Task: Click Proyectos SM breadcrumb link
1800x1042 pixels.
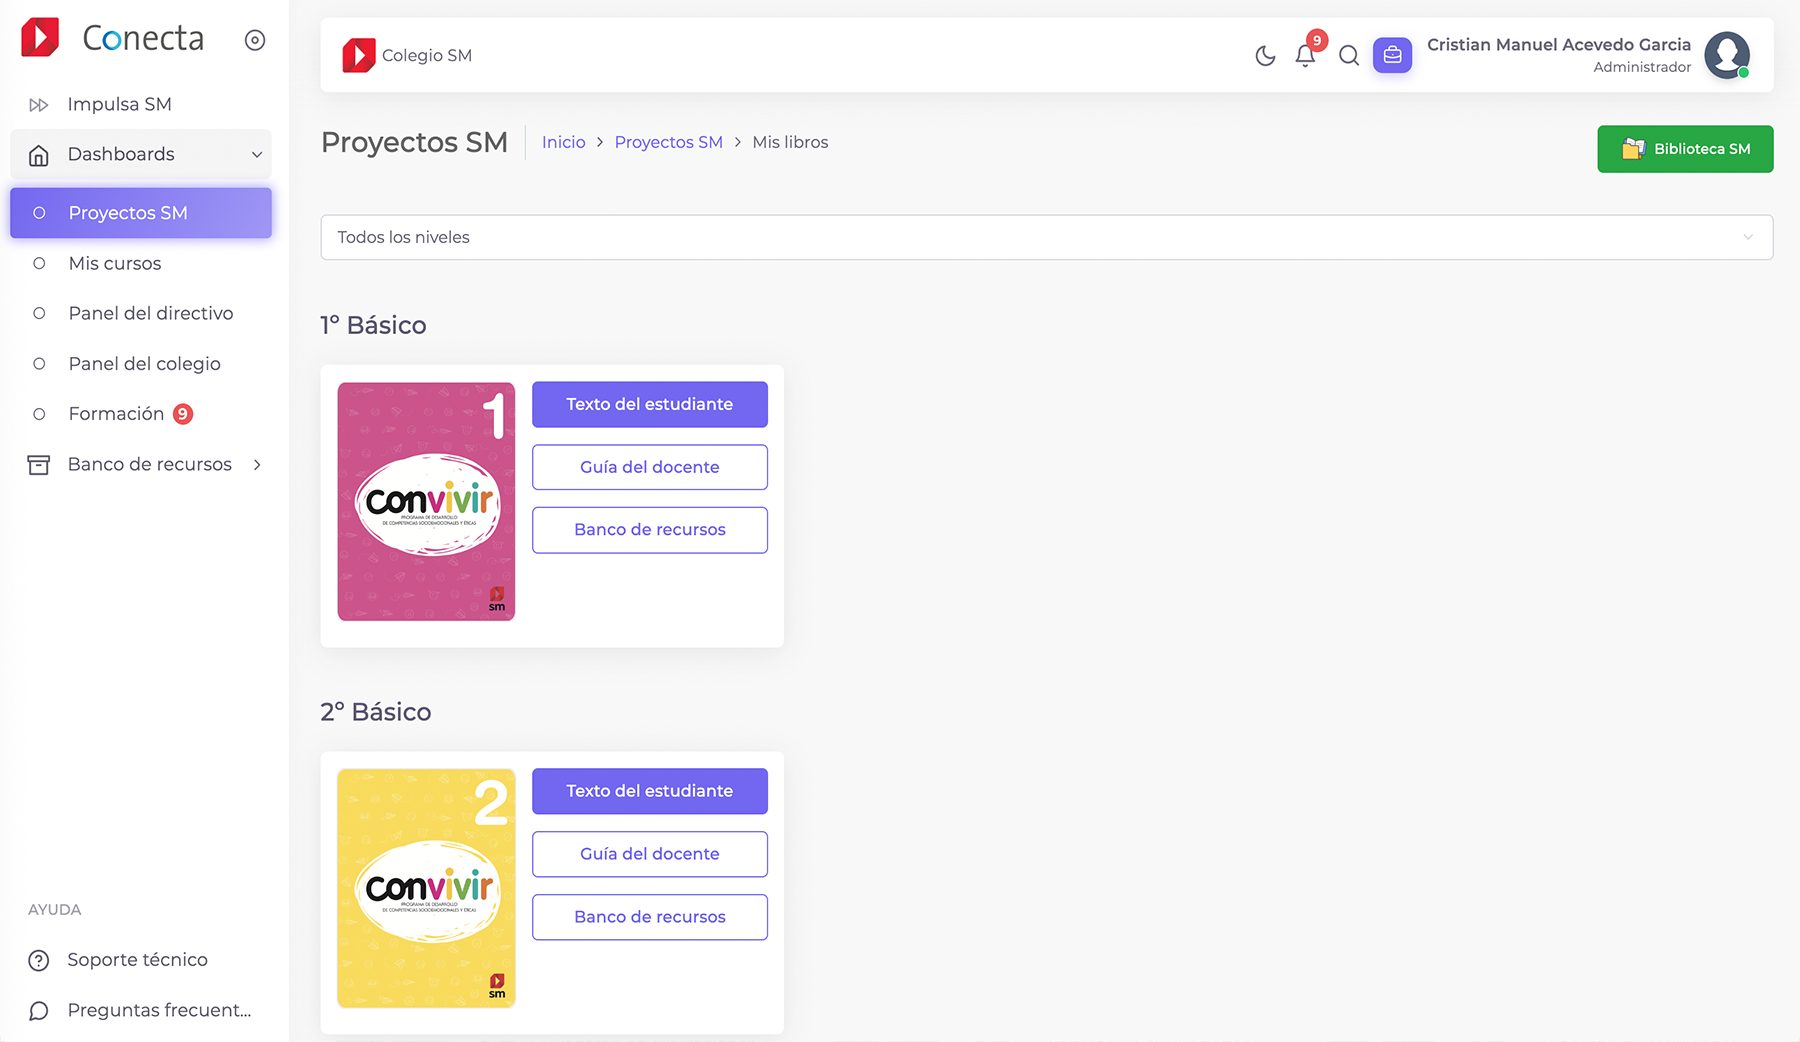Action: click(669, 142)
